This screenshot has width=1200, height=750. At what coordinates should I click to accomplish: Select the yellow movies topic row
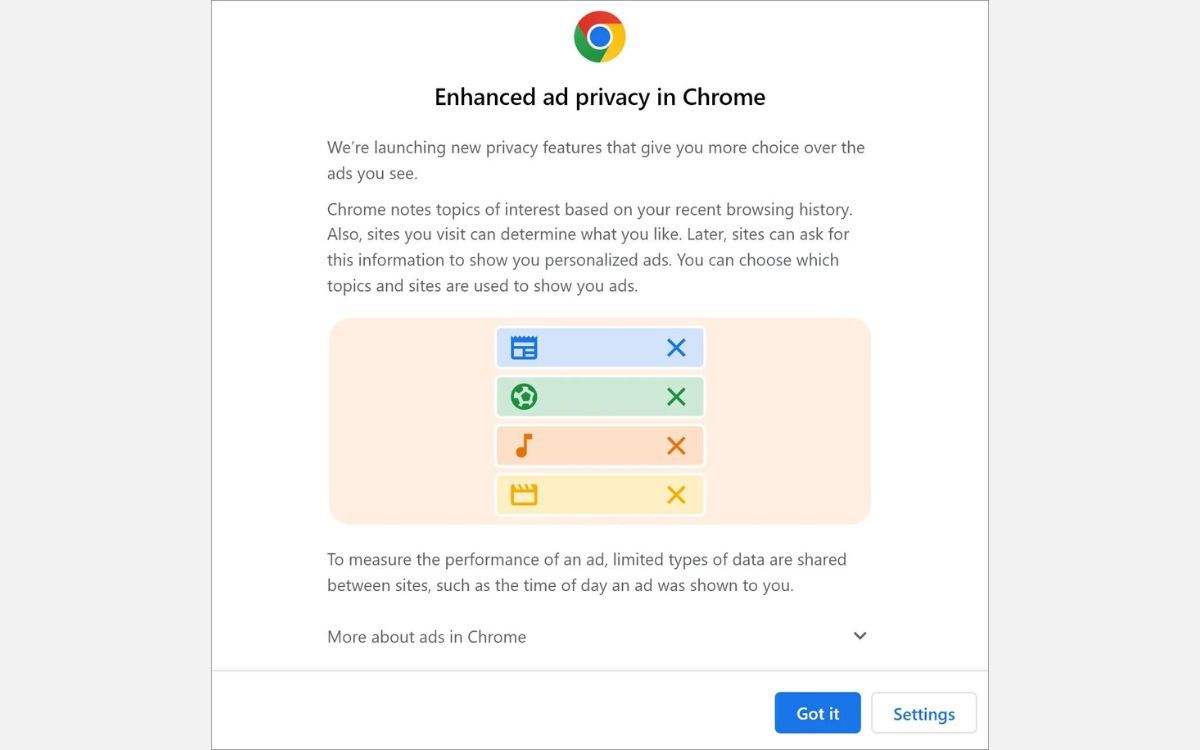599,494
